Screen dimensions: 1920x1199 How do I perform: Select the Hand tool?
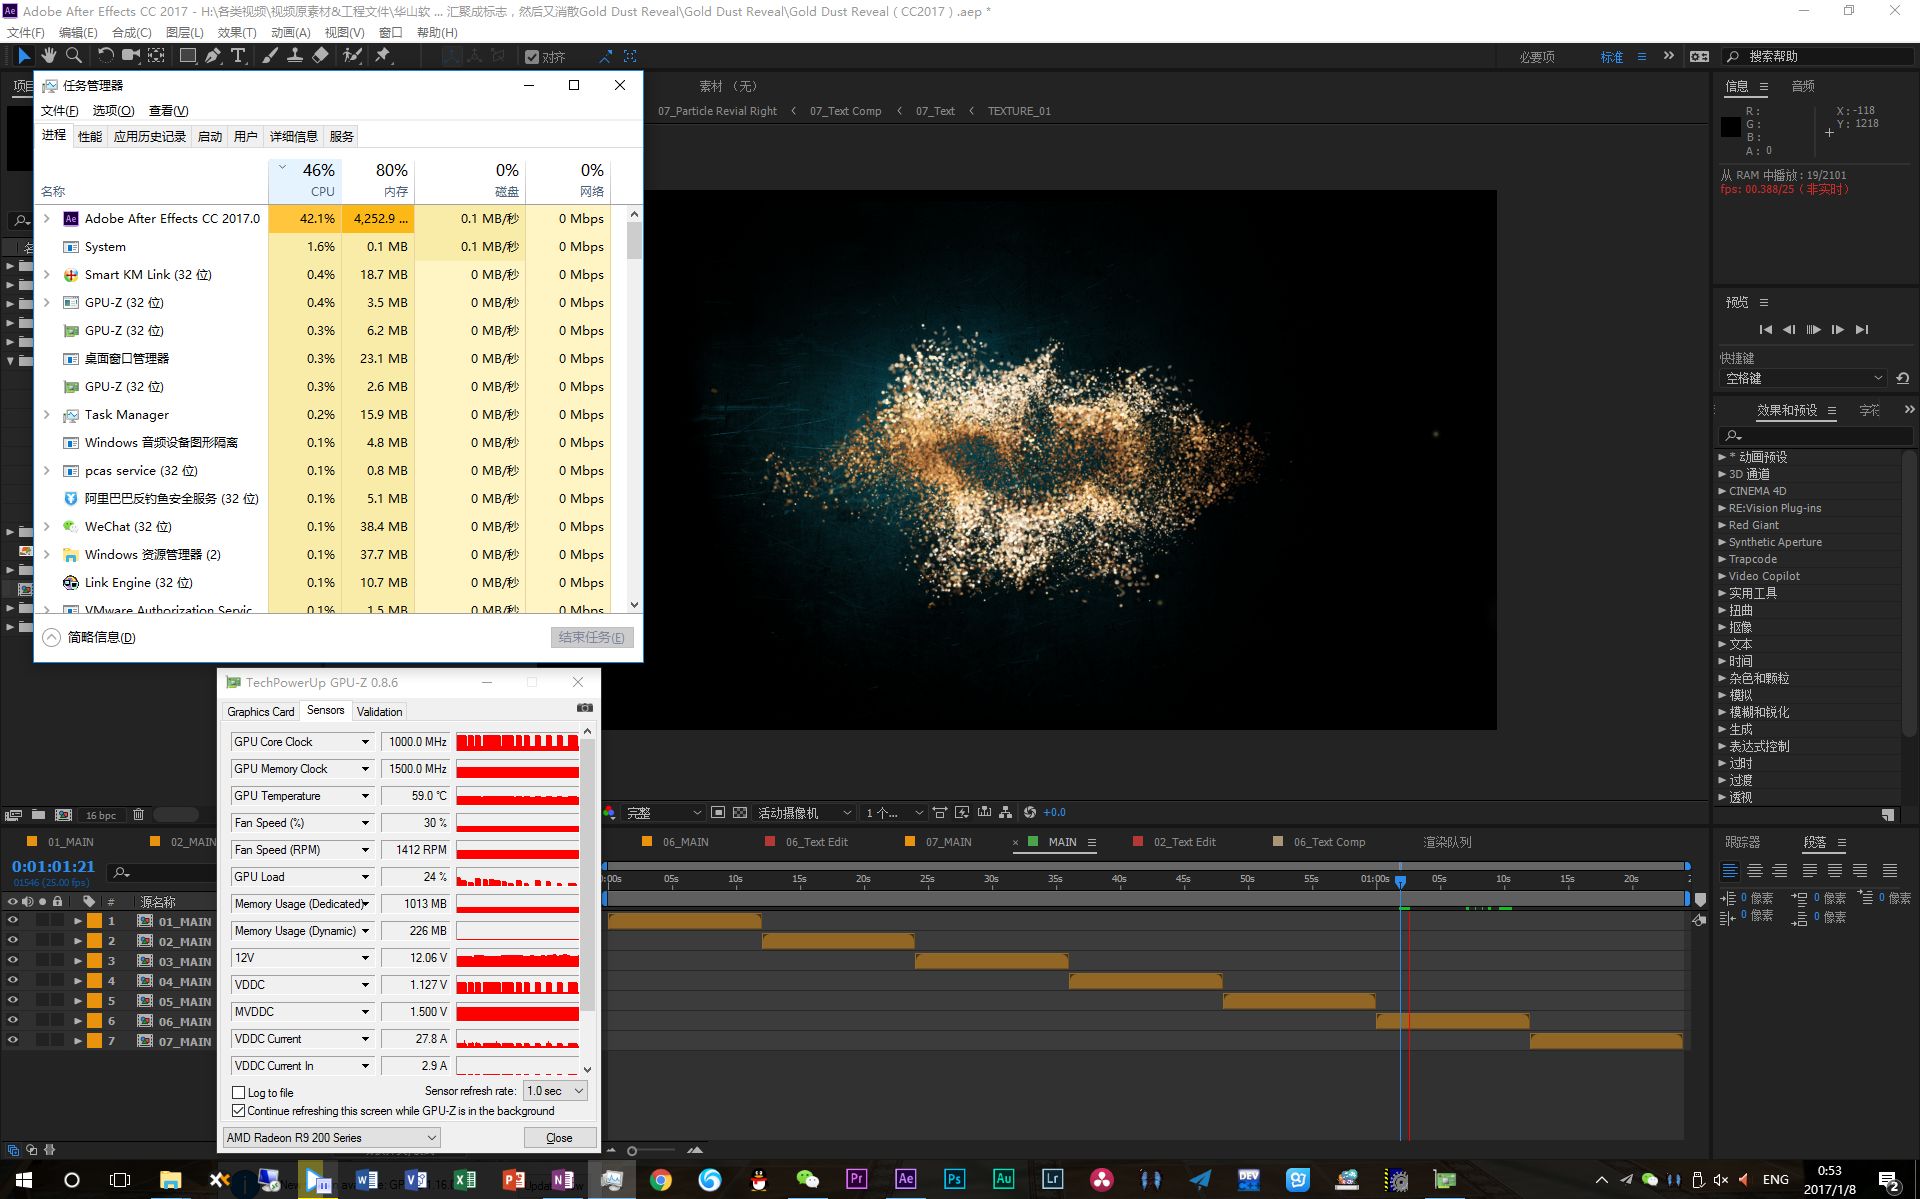48,56
